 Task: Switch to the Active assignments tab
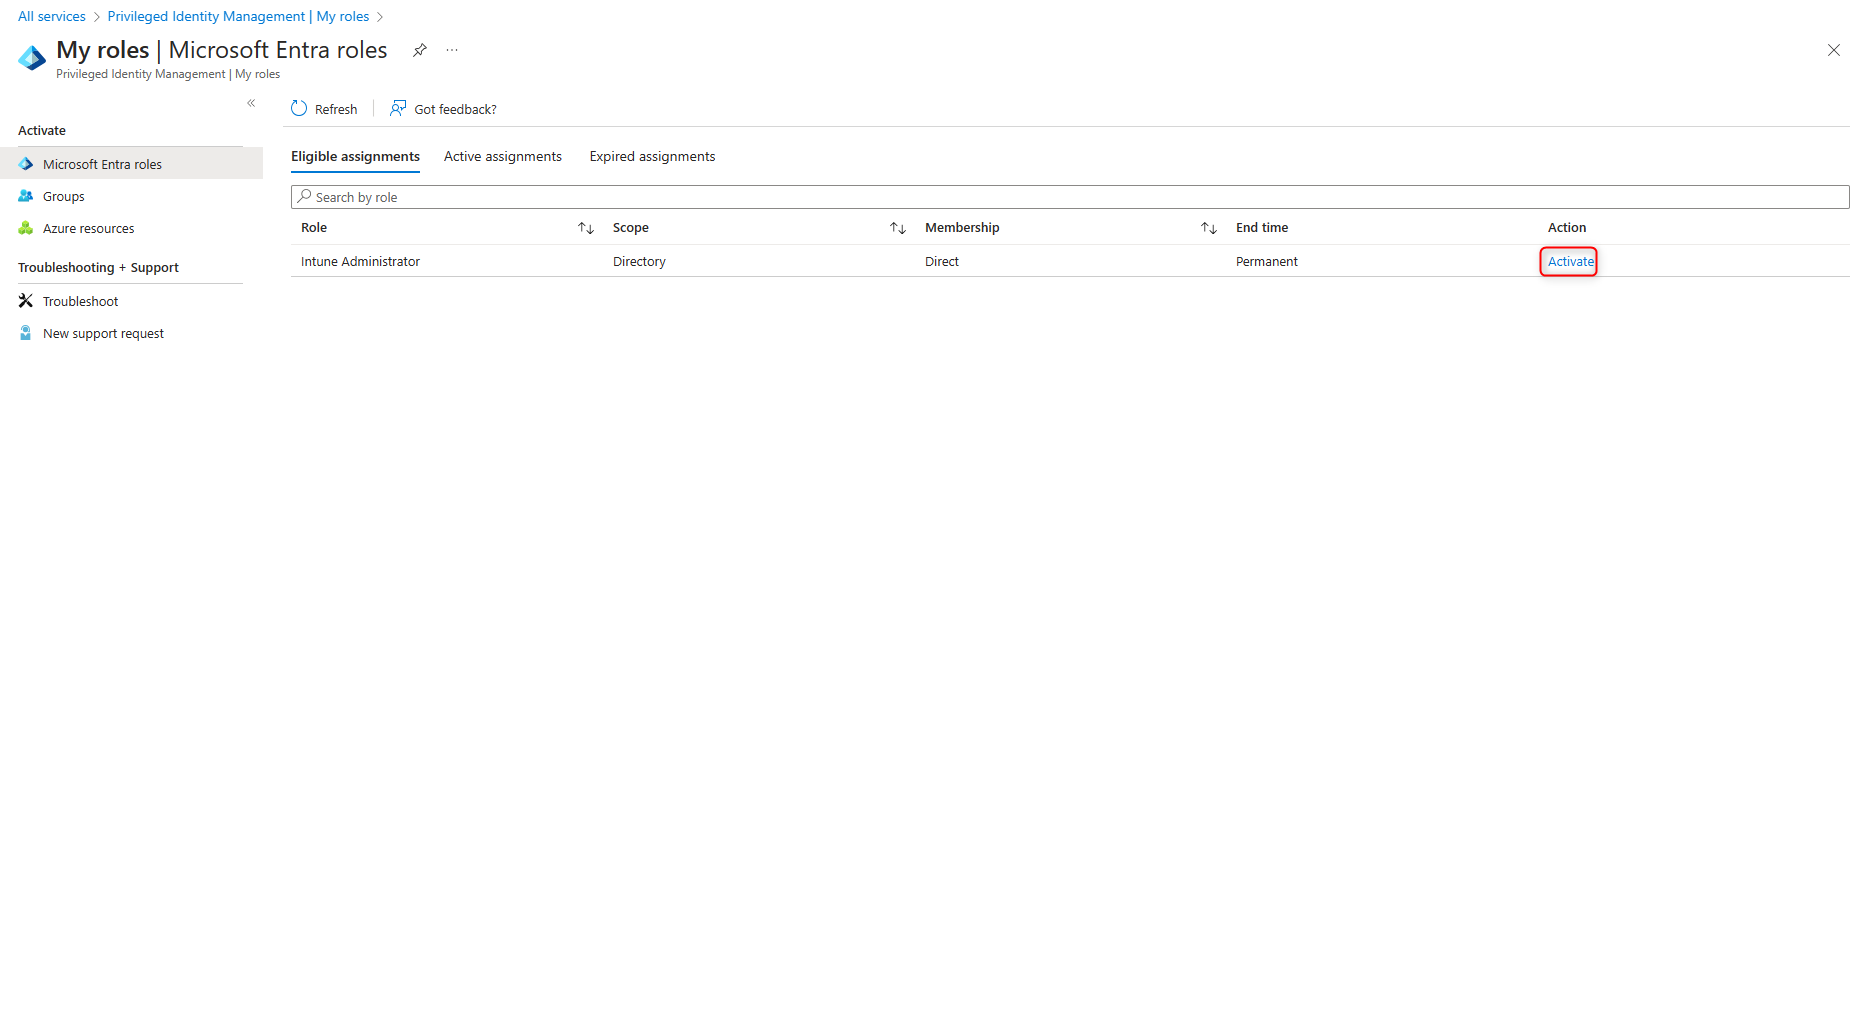coord(502,156)
